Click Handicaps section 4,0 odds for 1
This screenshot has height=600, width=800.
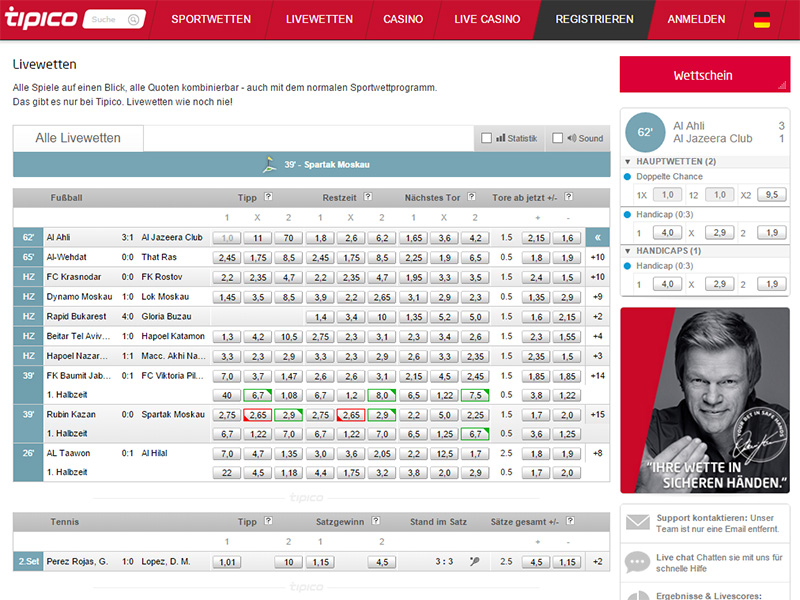[x=667, y=284]
